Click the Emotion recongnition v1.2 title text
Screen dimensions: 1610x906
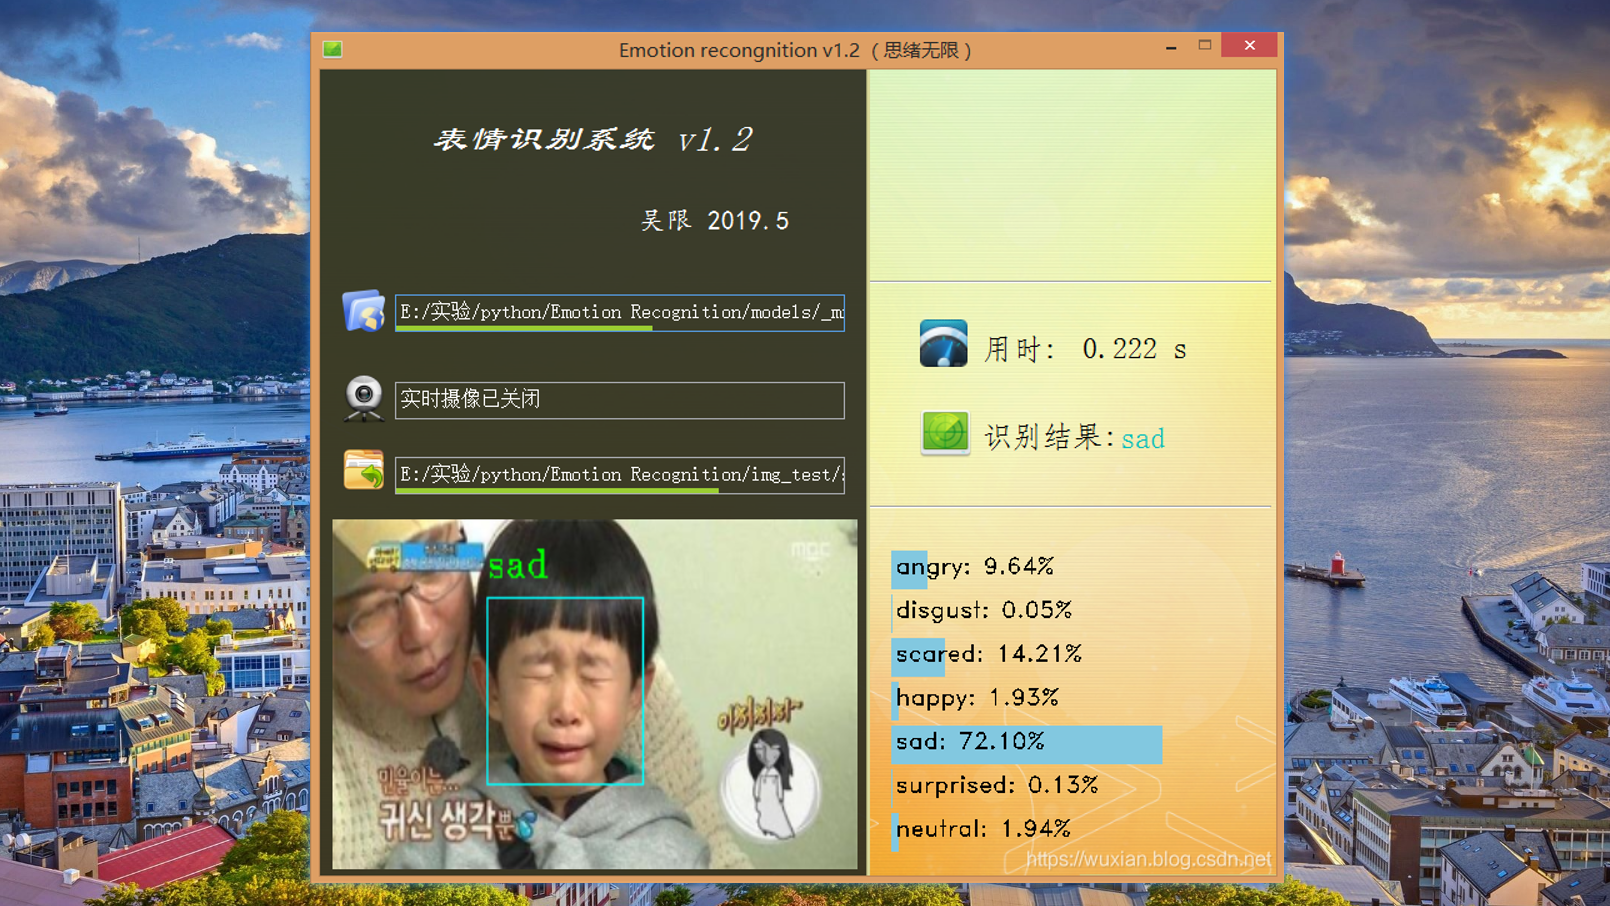739,50
